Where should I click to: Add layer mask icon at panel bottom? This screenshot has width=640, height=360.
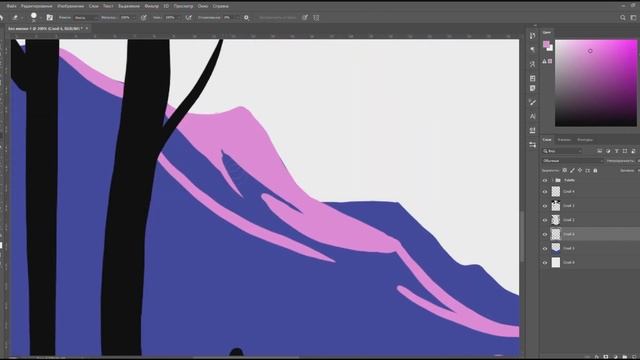606,357
